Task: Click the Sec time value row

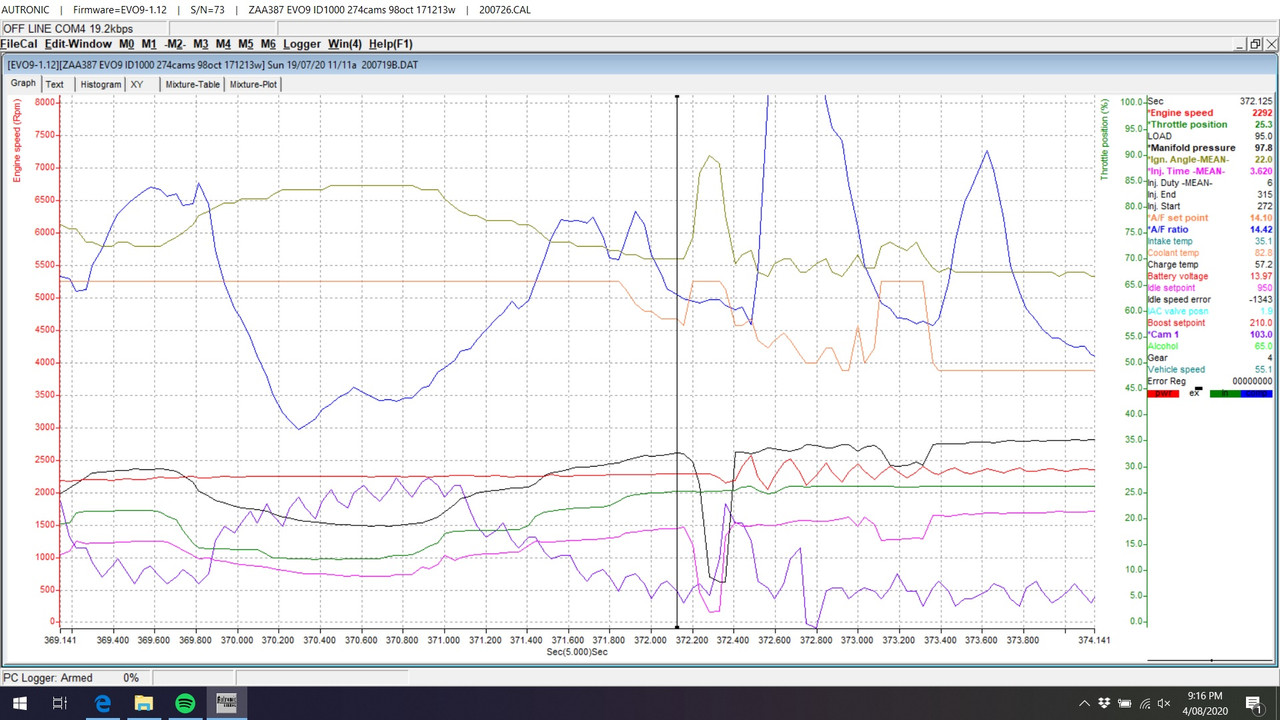Action: point(1209,101)
